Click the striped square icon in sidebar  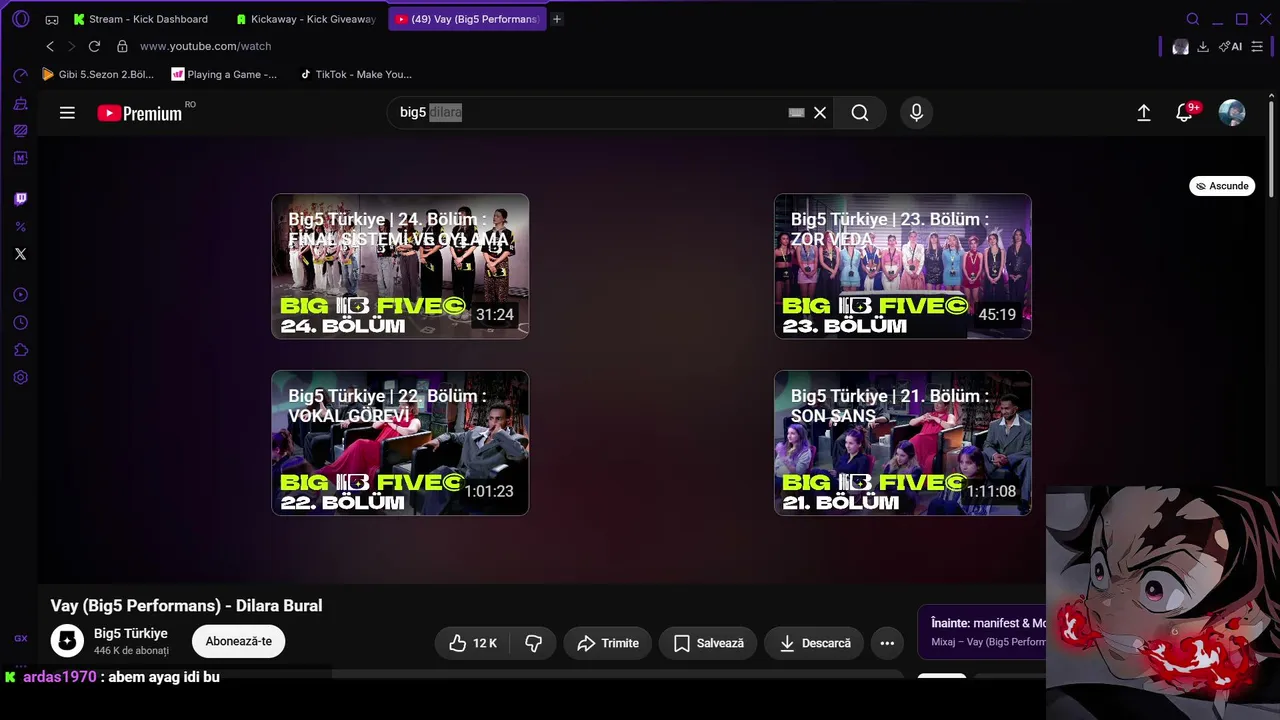click(20, 131)
